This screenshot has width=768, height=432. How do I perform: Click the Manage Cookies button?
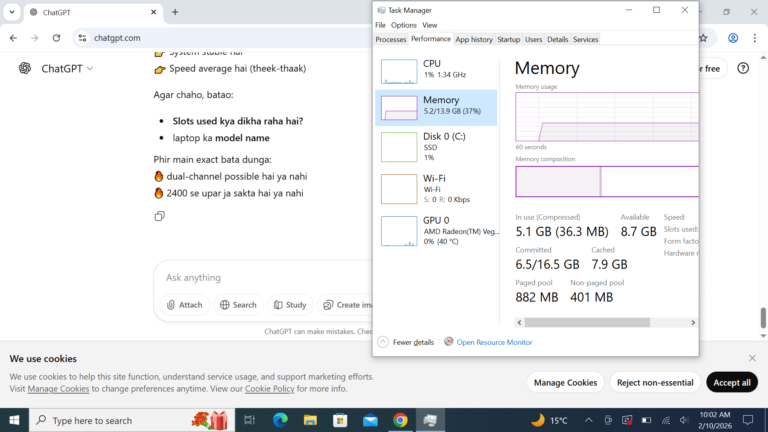565,383
